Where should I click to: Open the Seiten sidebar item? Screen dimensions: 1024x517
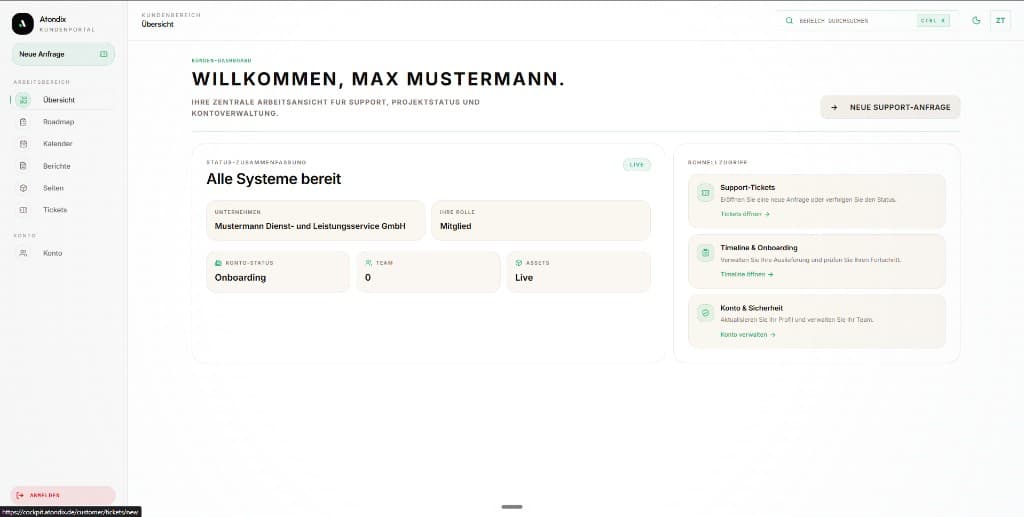click(63, 188)
